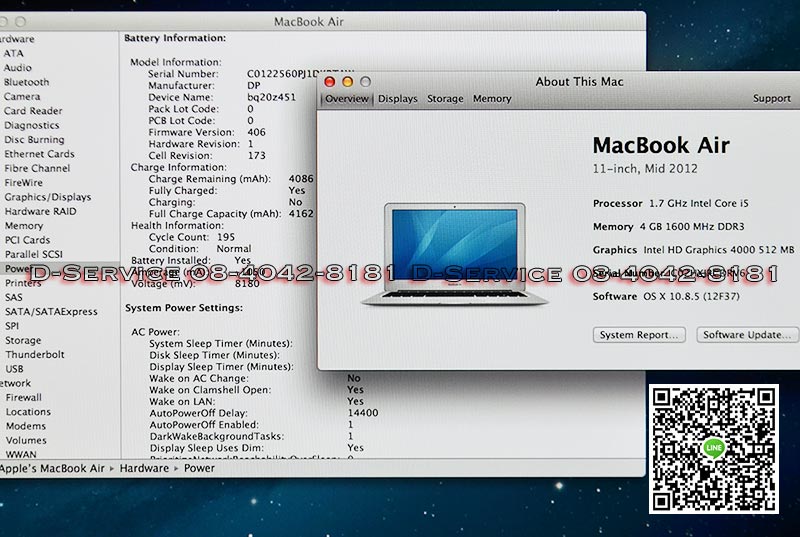
Task: Select USB in the sidebar
Action: pyautogui.click(x=14, y=369)
